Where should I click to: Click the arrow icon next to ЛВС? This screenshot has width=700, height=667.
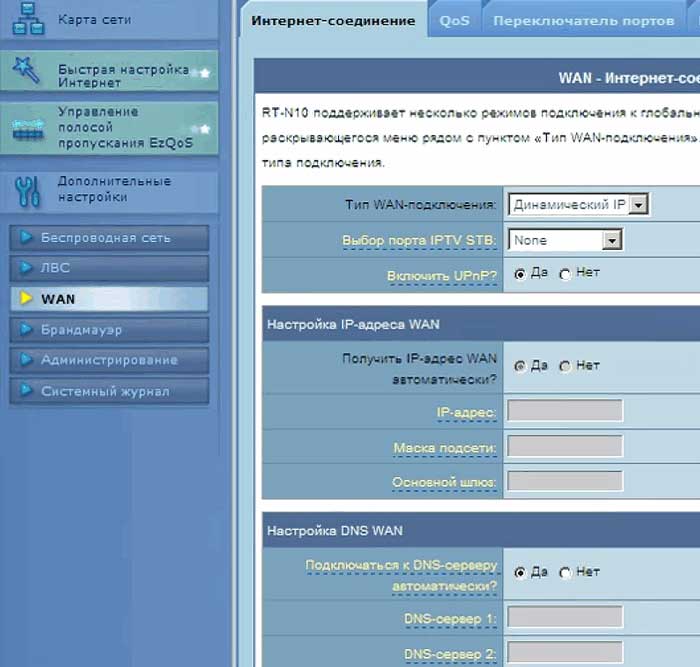click(x=26, y=267)
